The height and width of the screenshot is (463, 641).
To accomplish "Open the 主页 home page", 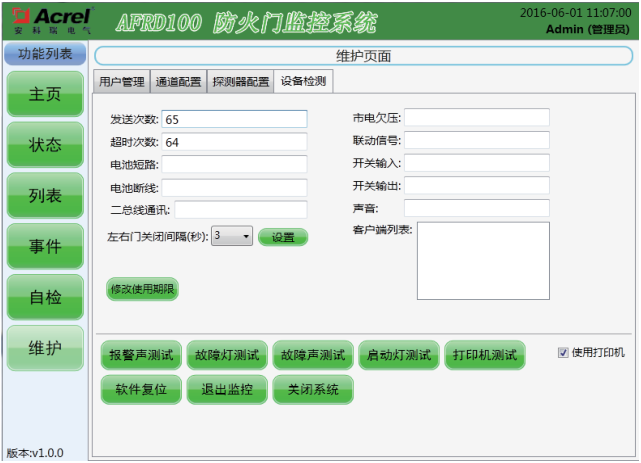I will click(44, 94).
